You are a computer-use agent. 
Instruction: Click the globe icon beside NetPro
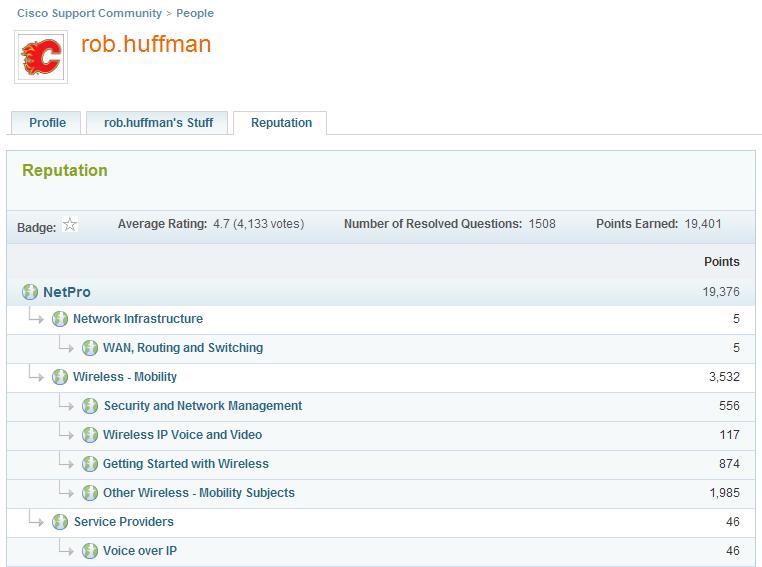[30, 292]
